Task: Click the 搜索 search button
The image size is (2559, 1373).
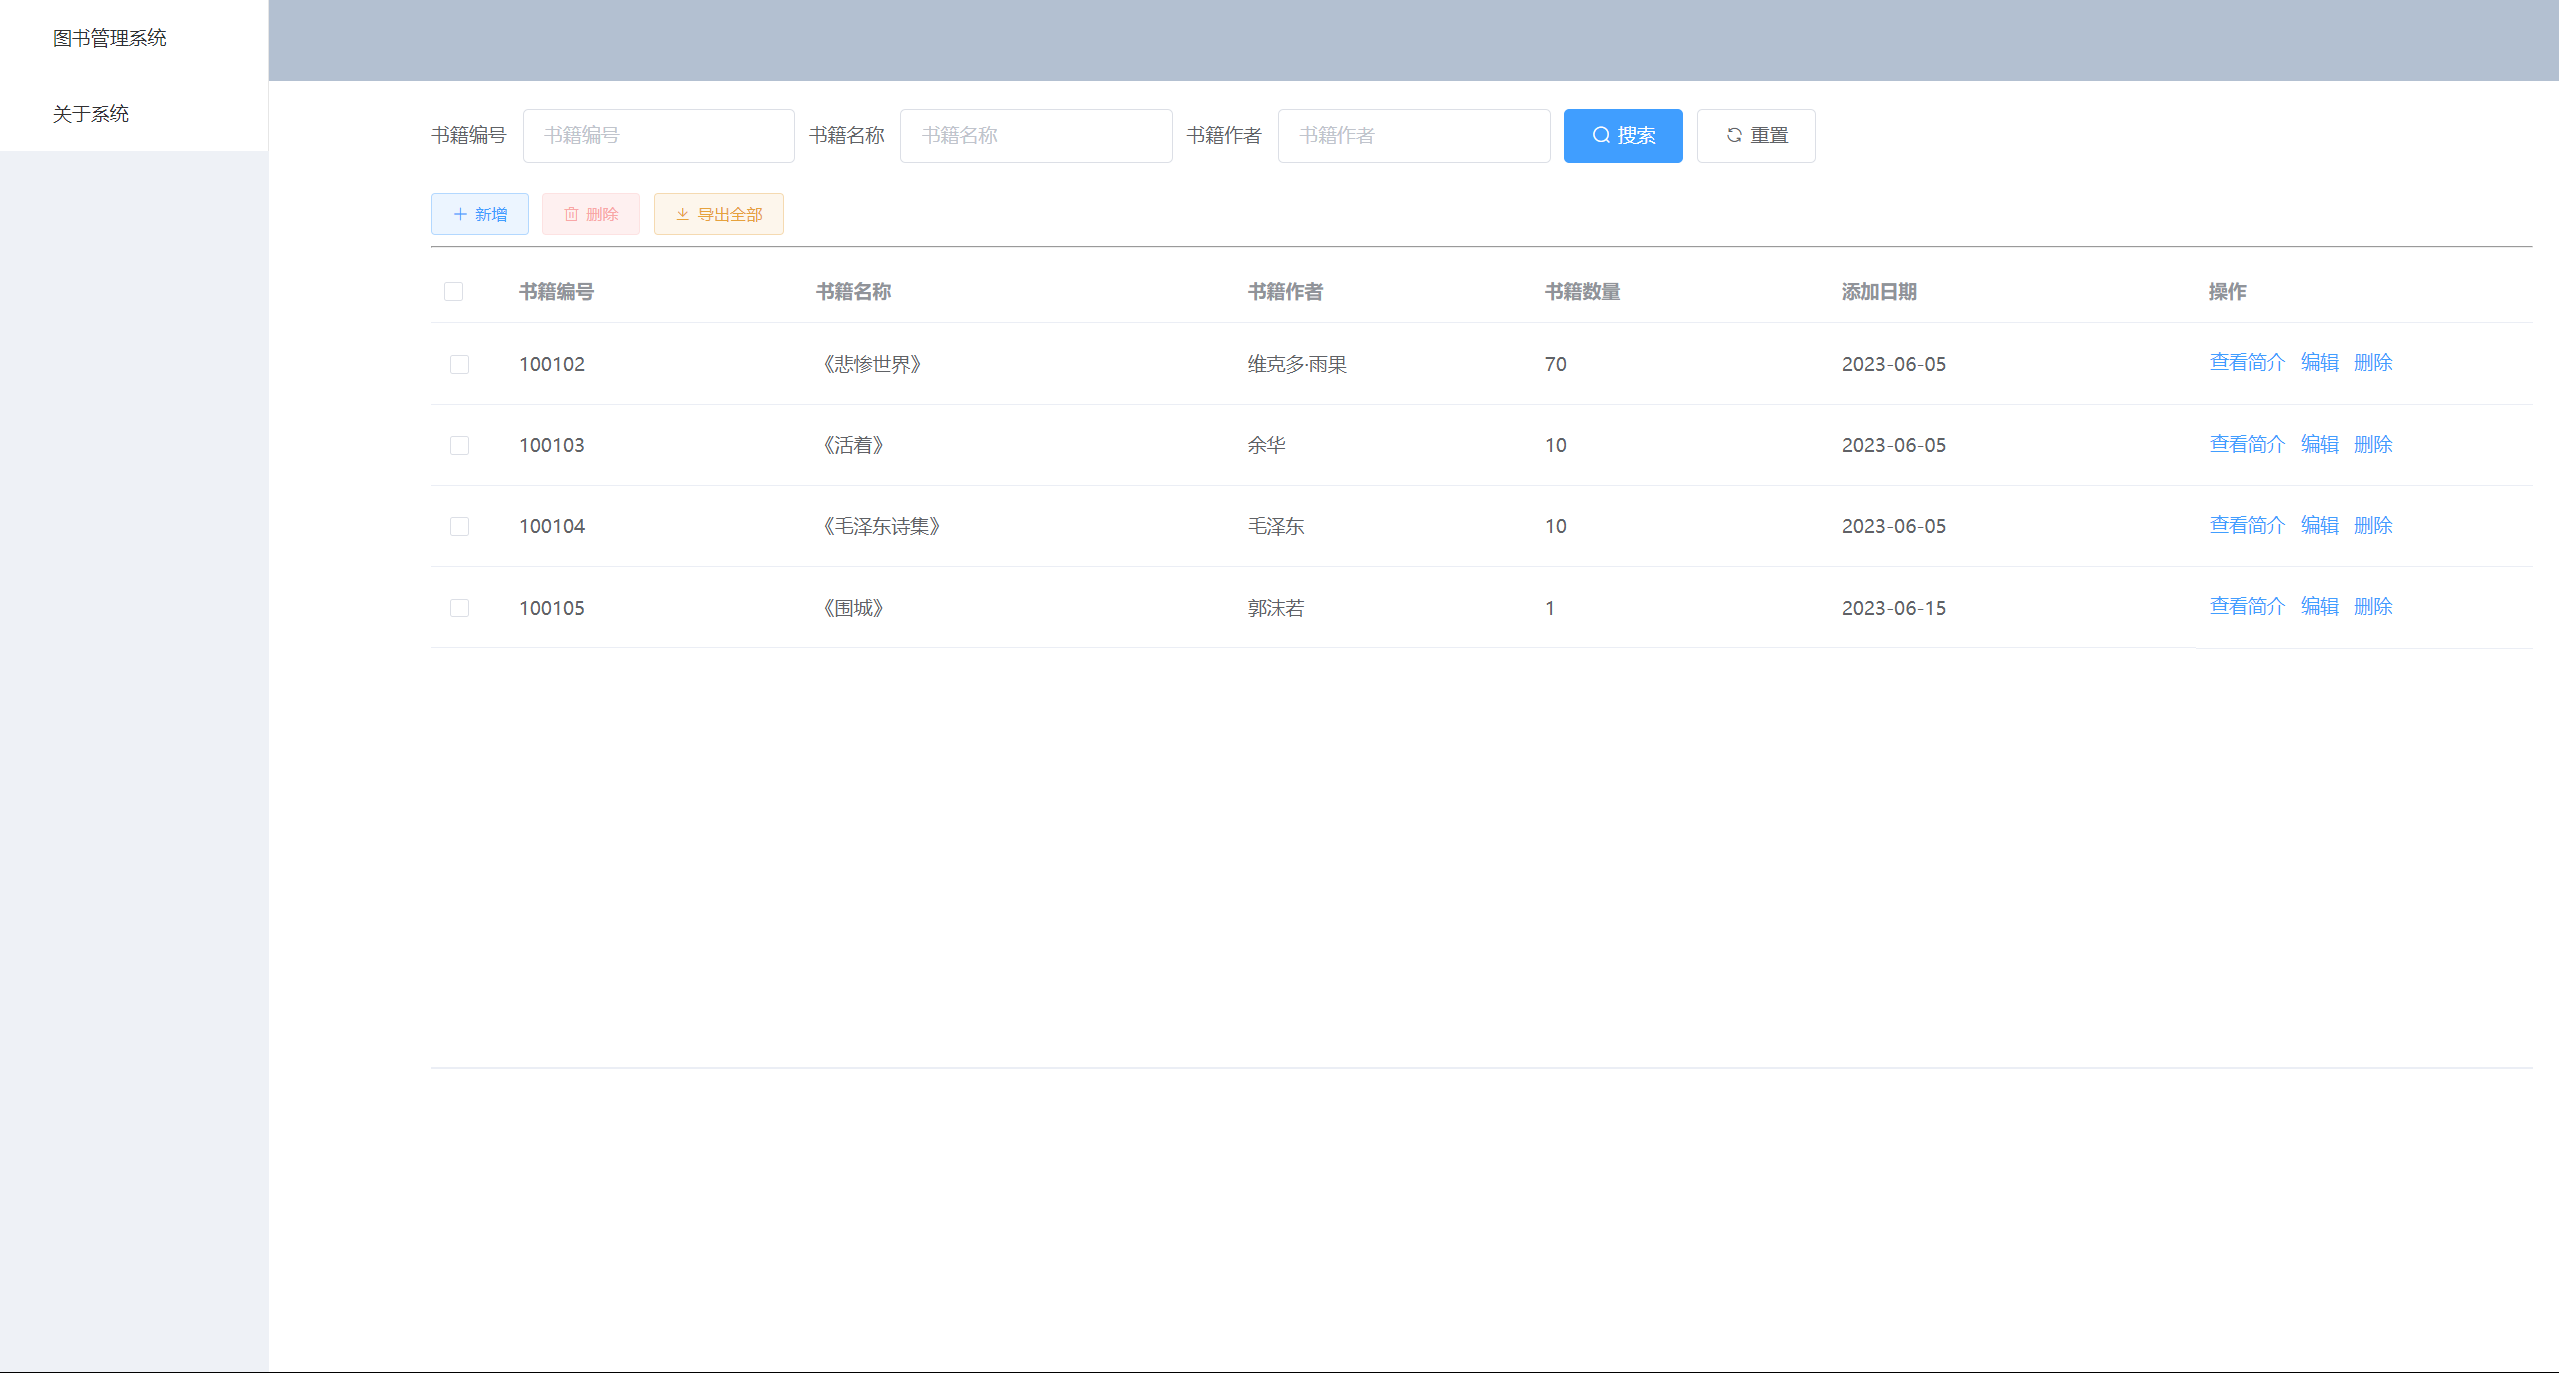Action: 1622,135
